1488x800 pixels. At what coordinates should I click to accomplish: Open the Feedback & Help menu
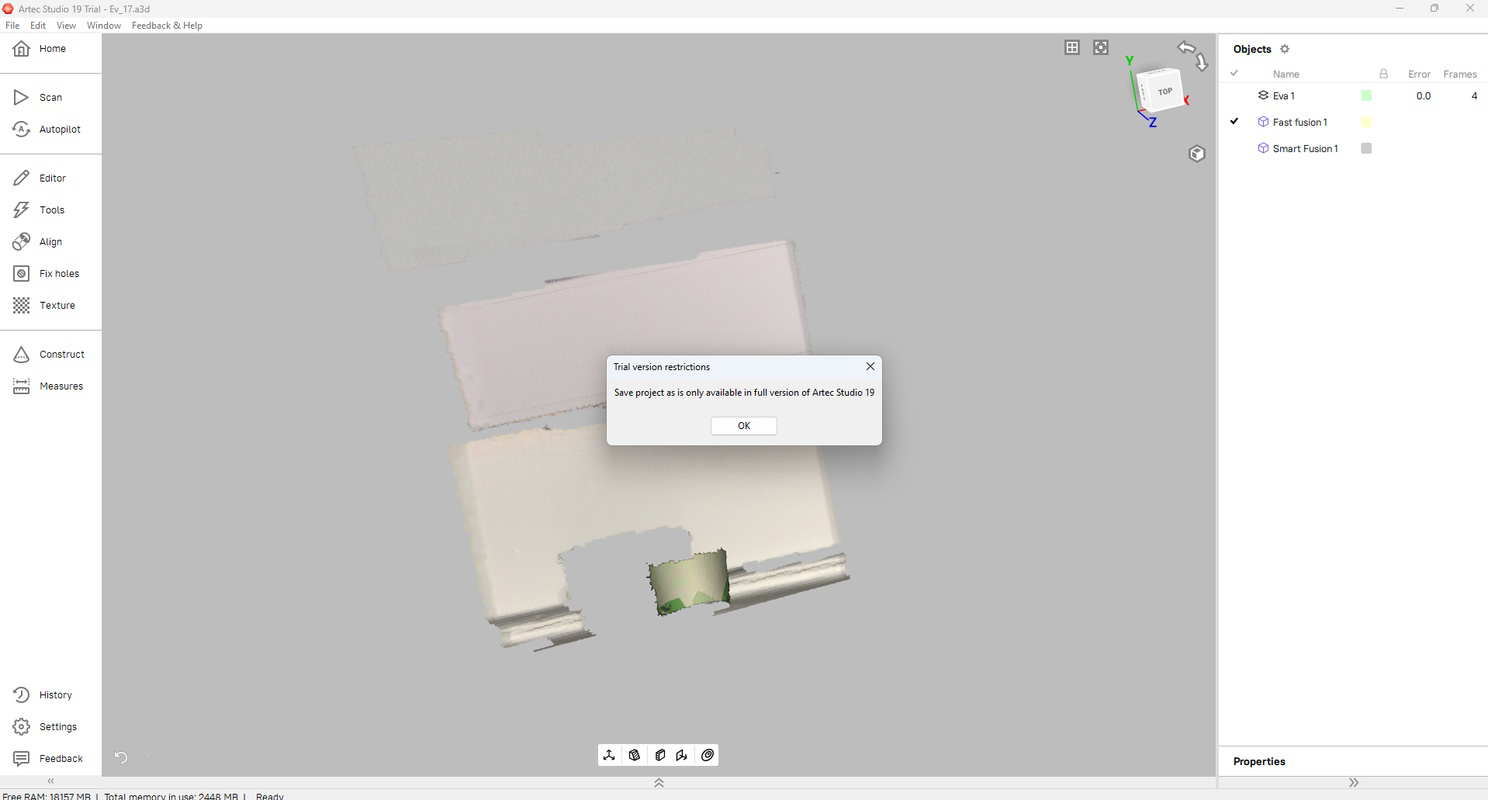166,25
